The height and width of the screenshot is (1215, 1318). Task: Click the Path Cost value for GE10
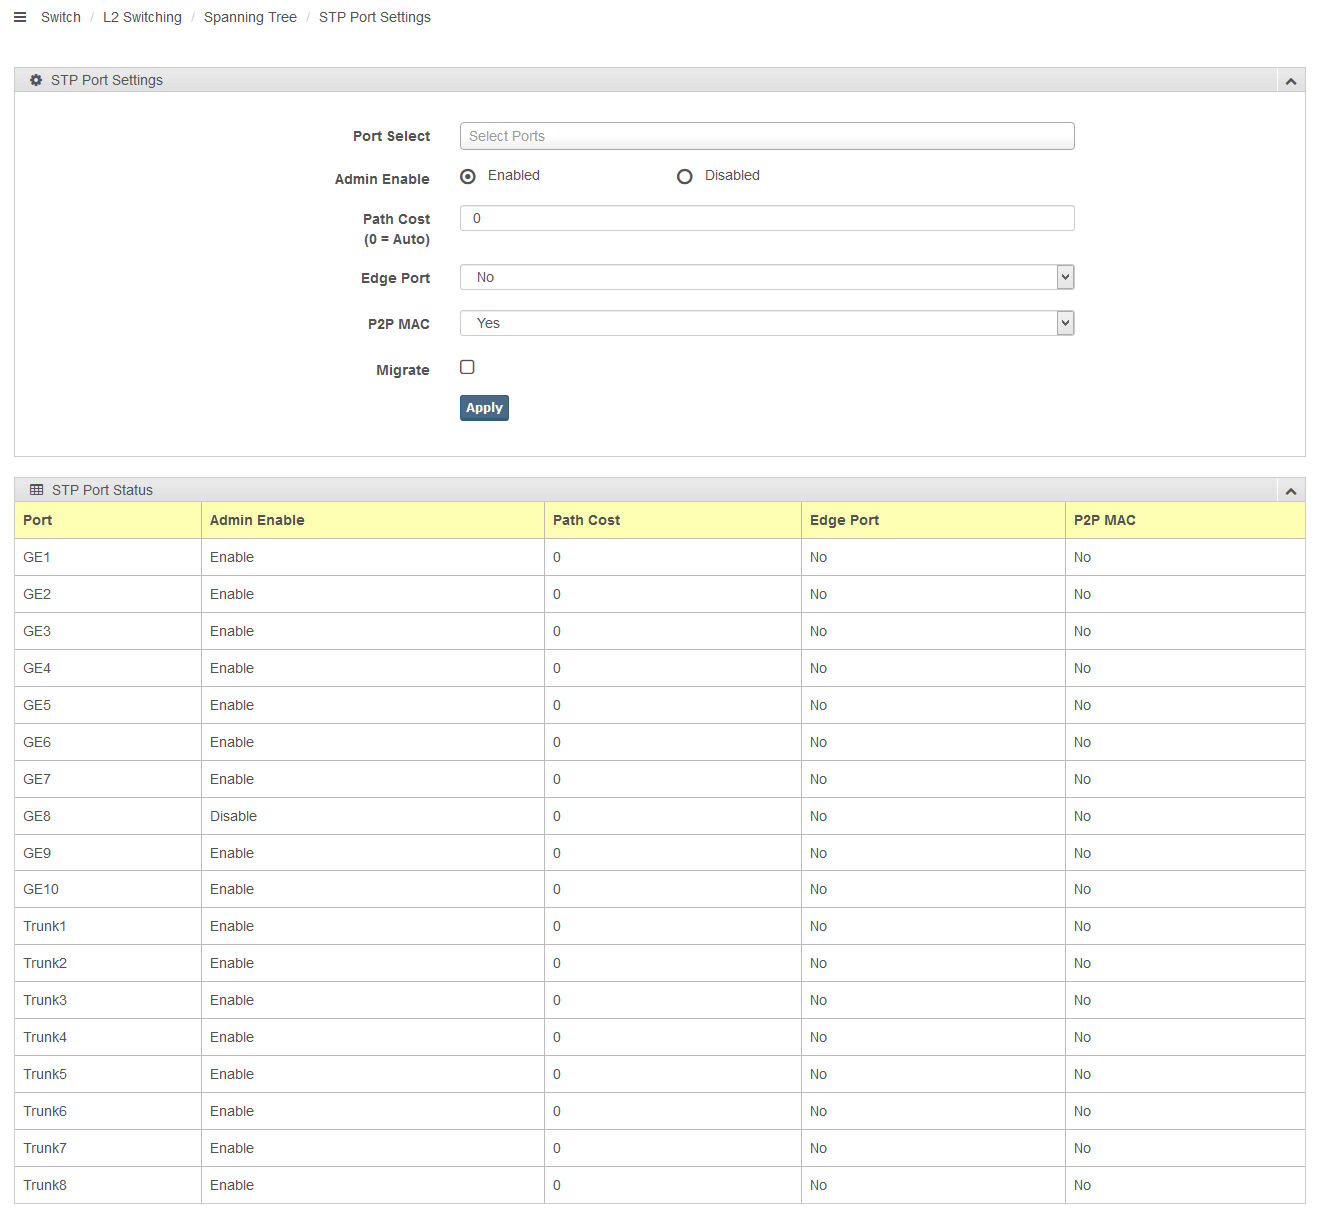tap(557, 889)
